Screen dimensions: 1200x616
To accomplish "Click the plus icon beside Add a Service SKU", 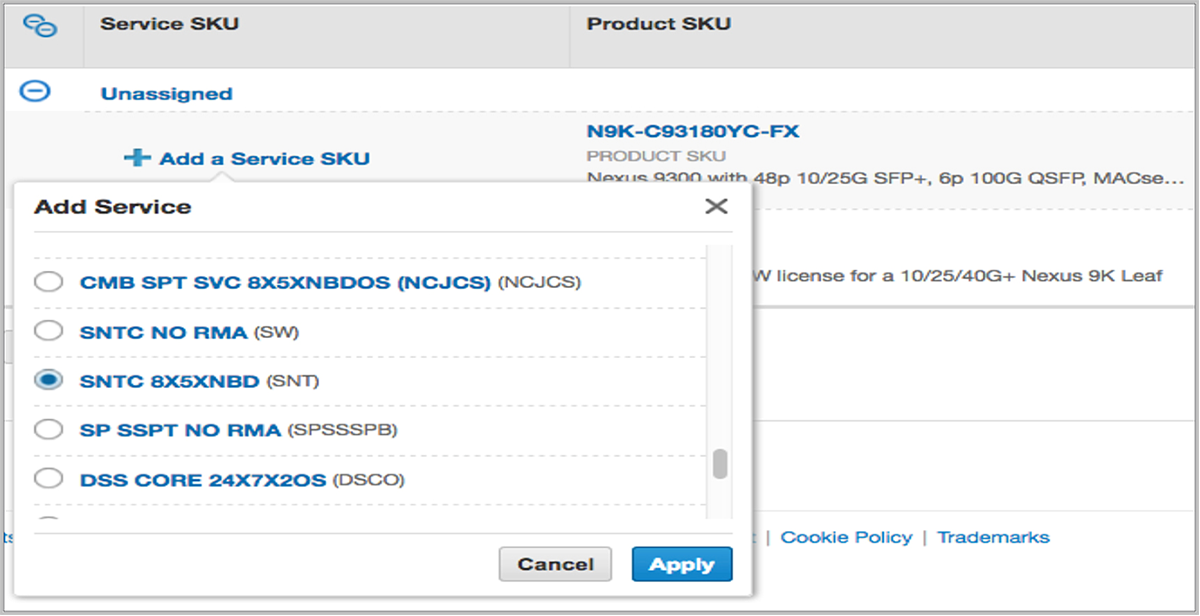I will point(136,158).
